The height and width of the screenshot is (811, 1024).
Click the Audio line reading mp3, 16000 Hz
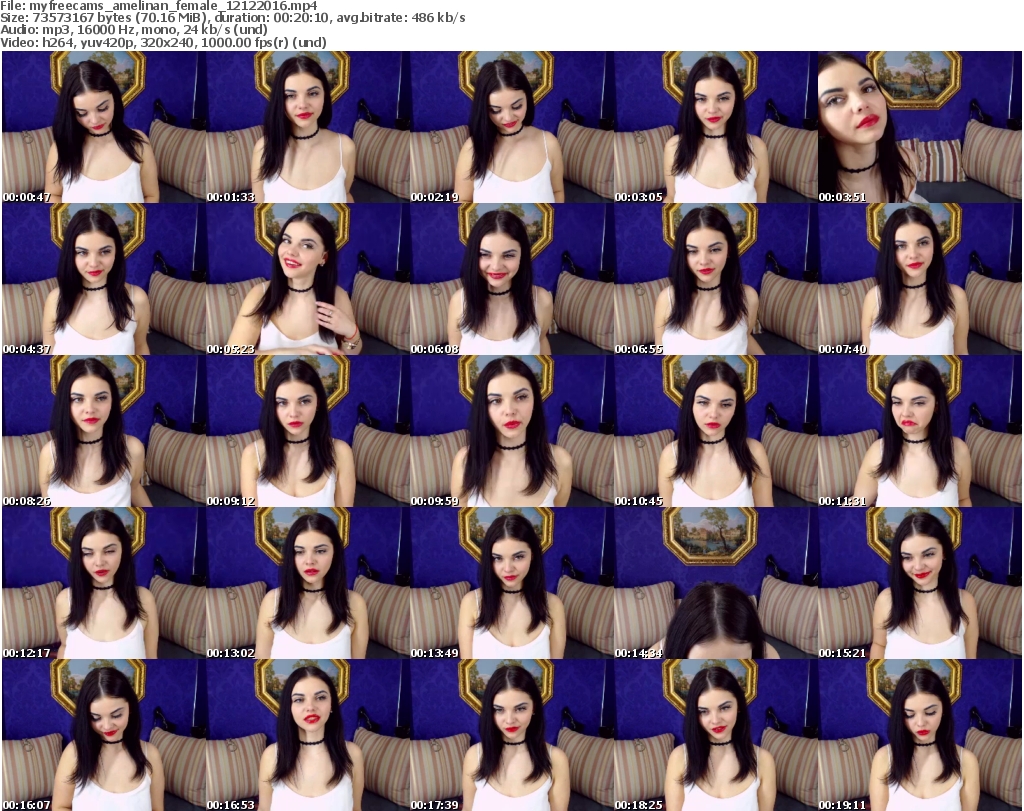pos(134,30)
